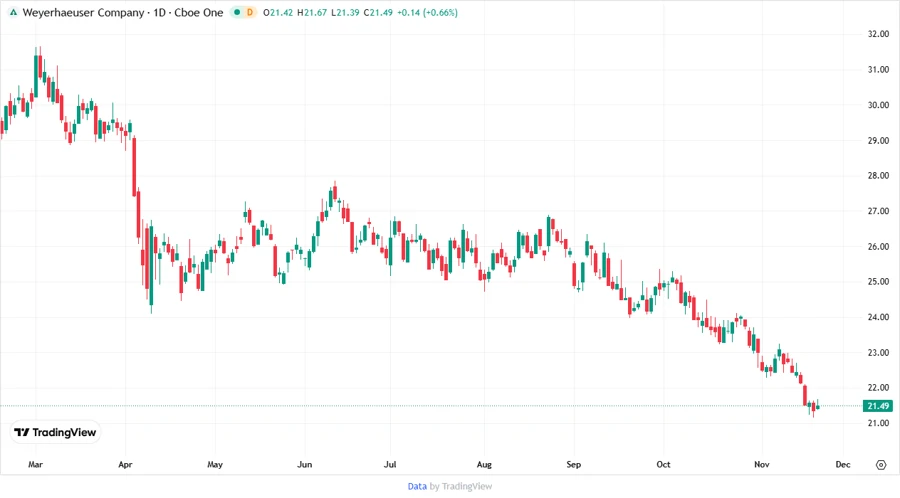
Task: Click the 30.00 price axis label
Action: point(878,105)
